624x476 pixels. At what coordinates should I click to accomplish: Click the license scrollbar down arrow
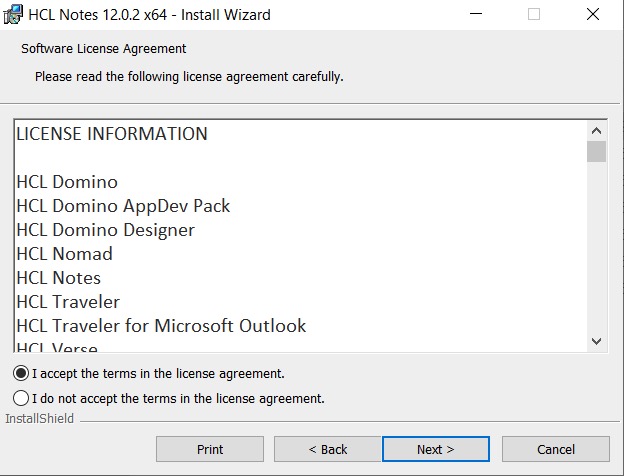click(x=597, y=341)
